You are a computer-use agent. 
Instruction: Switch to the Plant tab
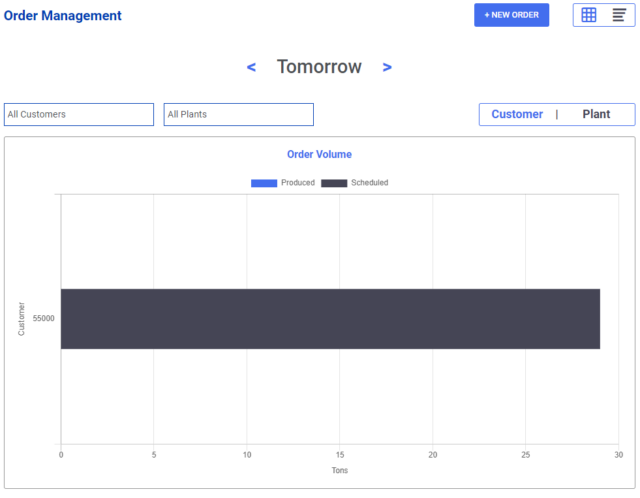[x=596, y=114]
